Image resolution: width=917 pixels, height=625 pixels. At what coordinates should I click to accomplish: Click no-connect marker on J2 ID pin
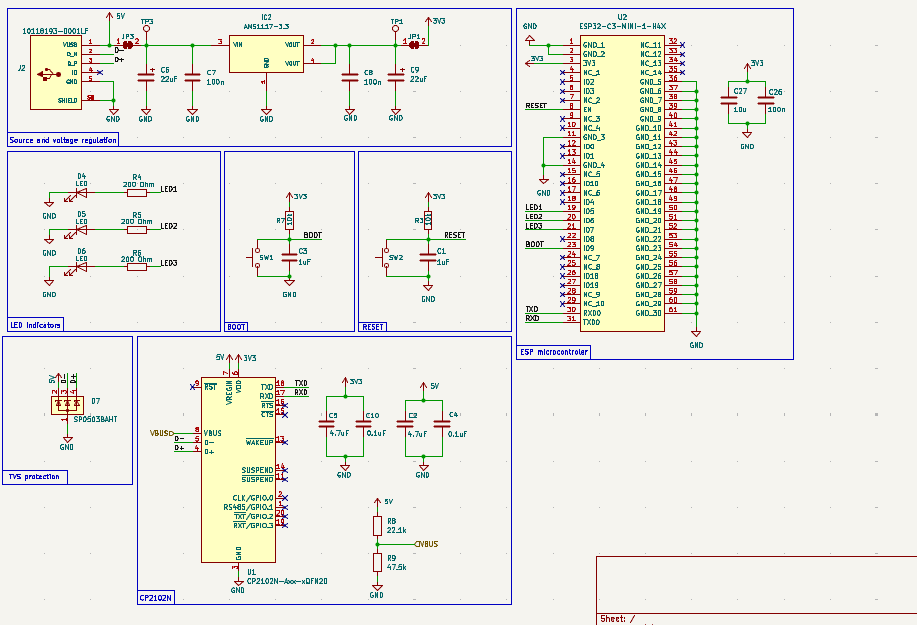click(x=100, y=72)
